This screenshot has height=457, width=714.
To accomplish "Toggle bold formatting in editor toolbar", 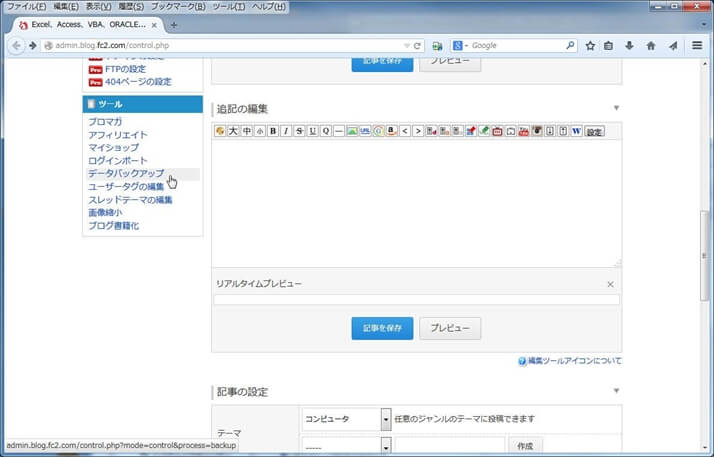I will pos(273,131).
